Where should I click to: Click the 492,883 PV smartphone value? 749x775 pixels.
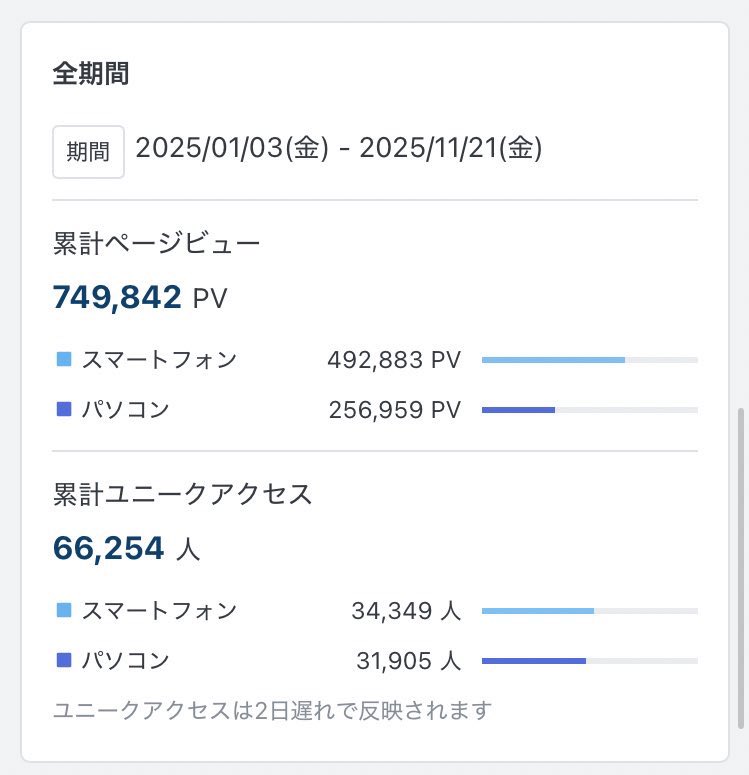tap(393, 360)
